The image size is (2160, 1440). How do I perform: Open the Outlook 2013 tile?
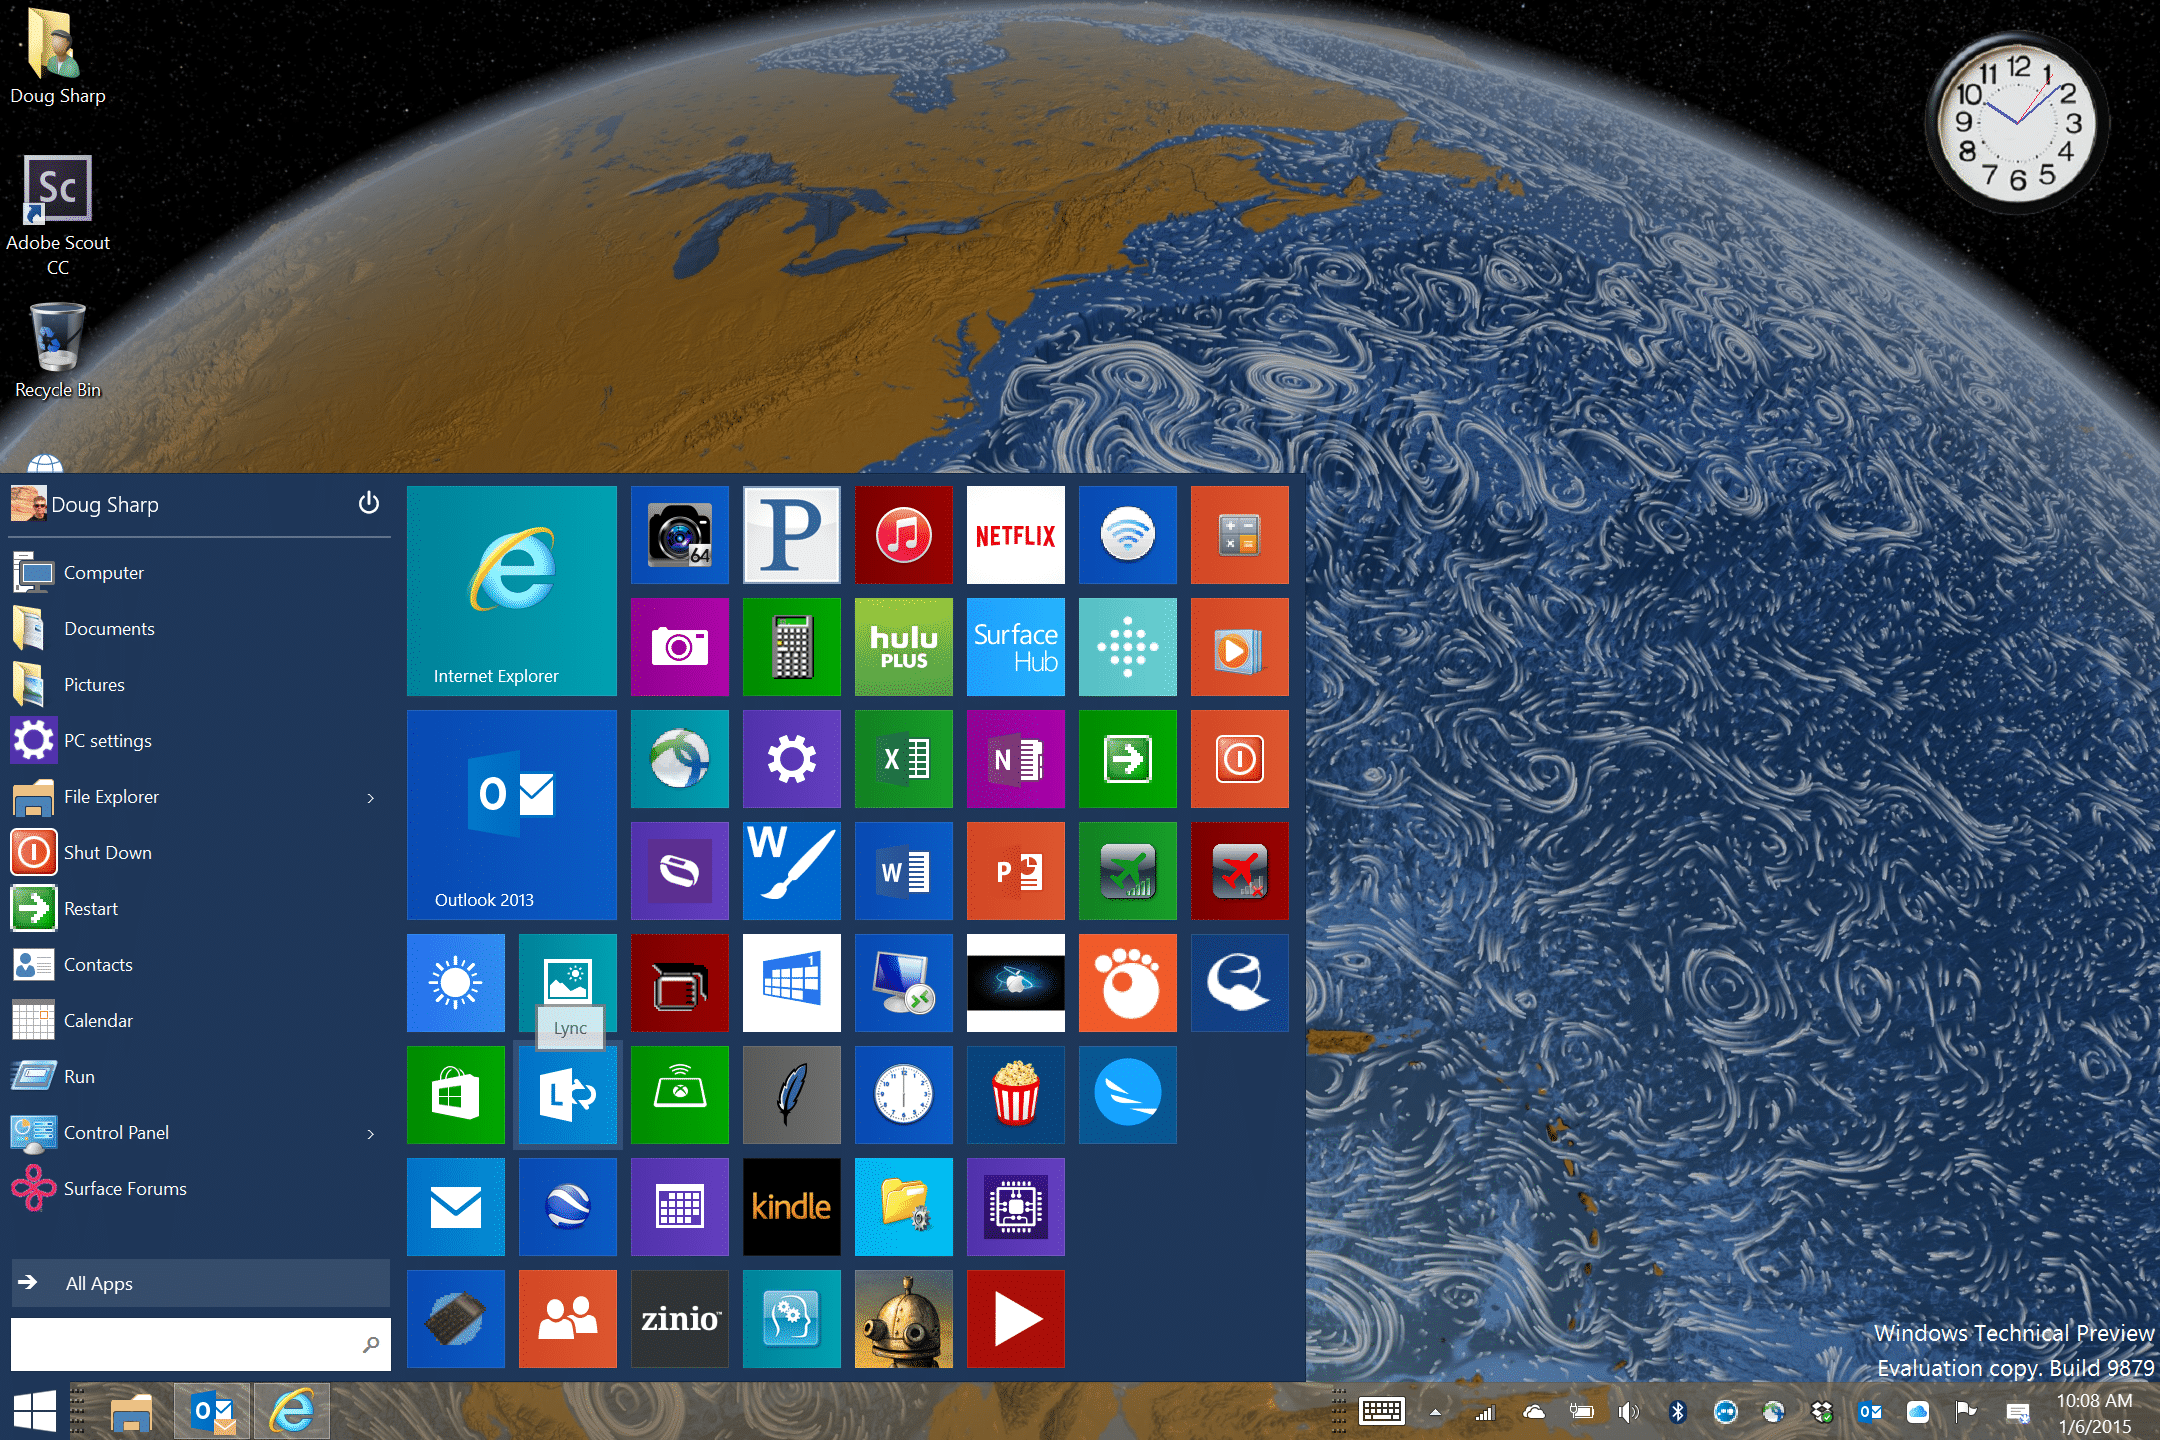512,815
